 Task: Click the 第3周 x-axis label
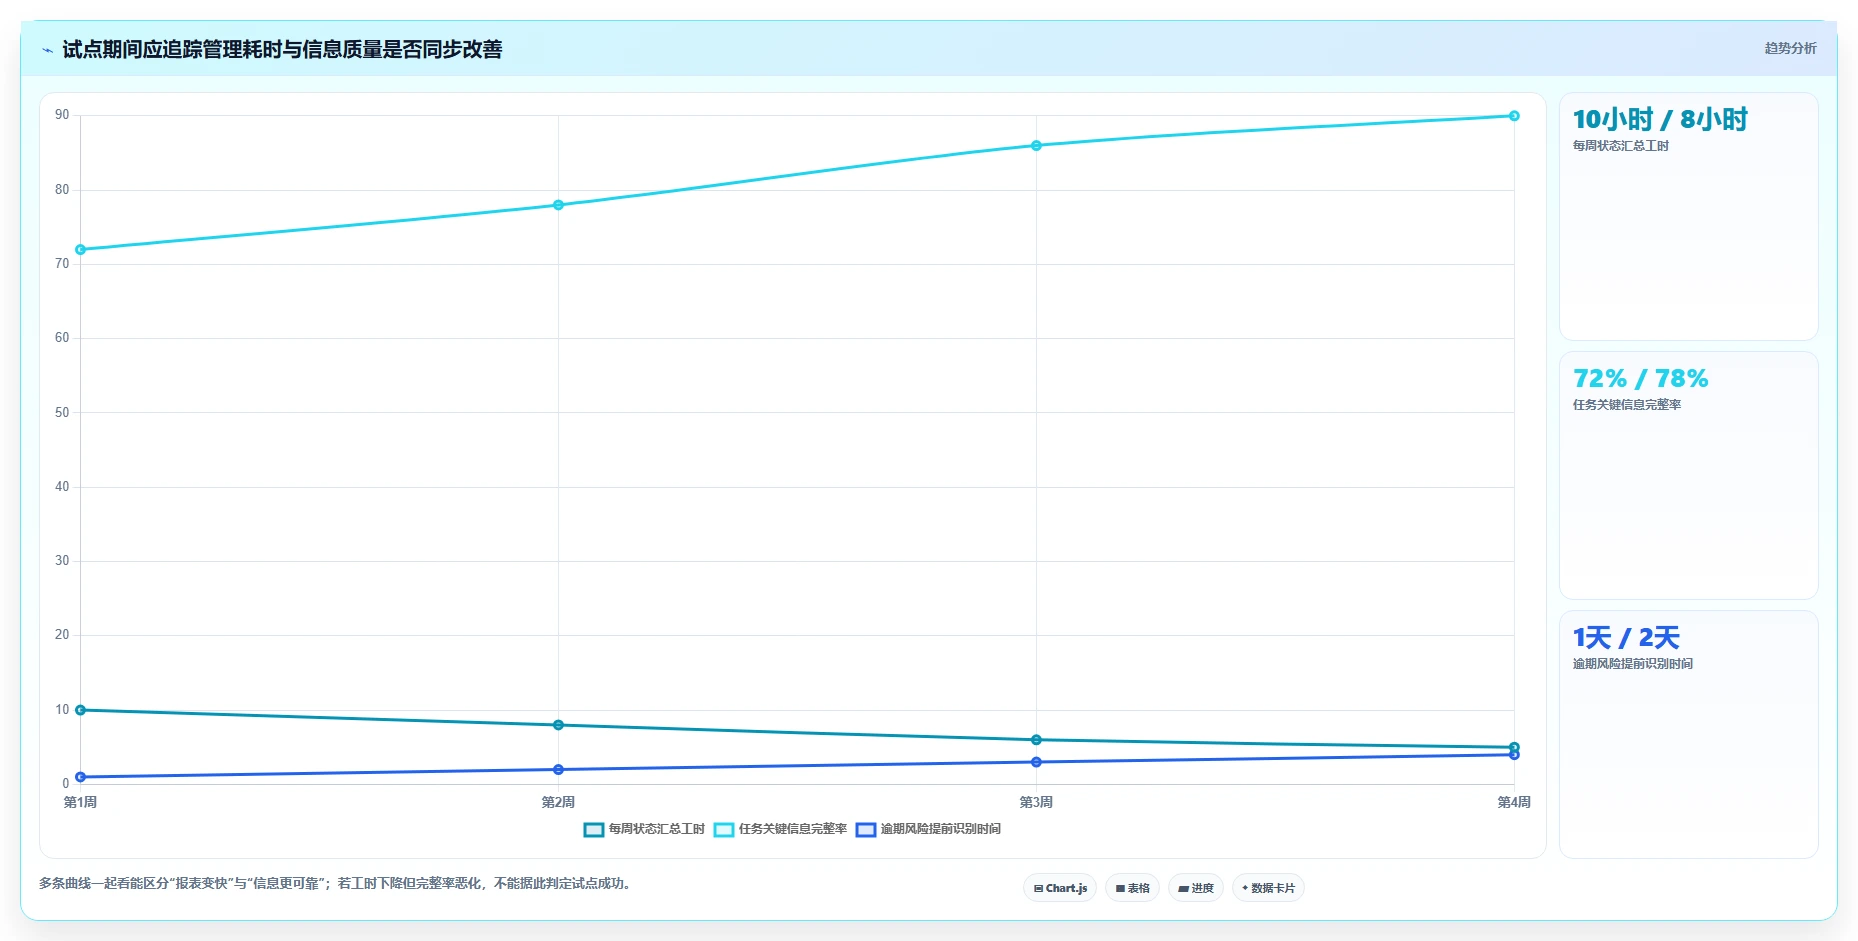(x=1036, y=802)
